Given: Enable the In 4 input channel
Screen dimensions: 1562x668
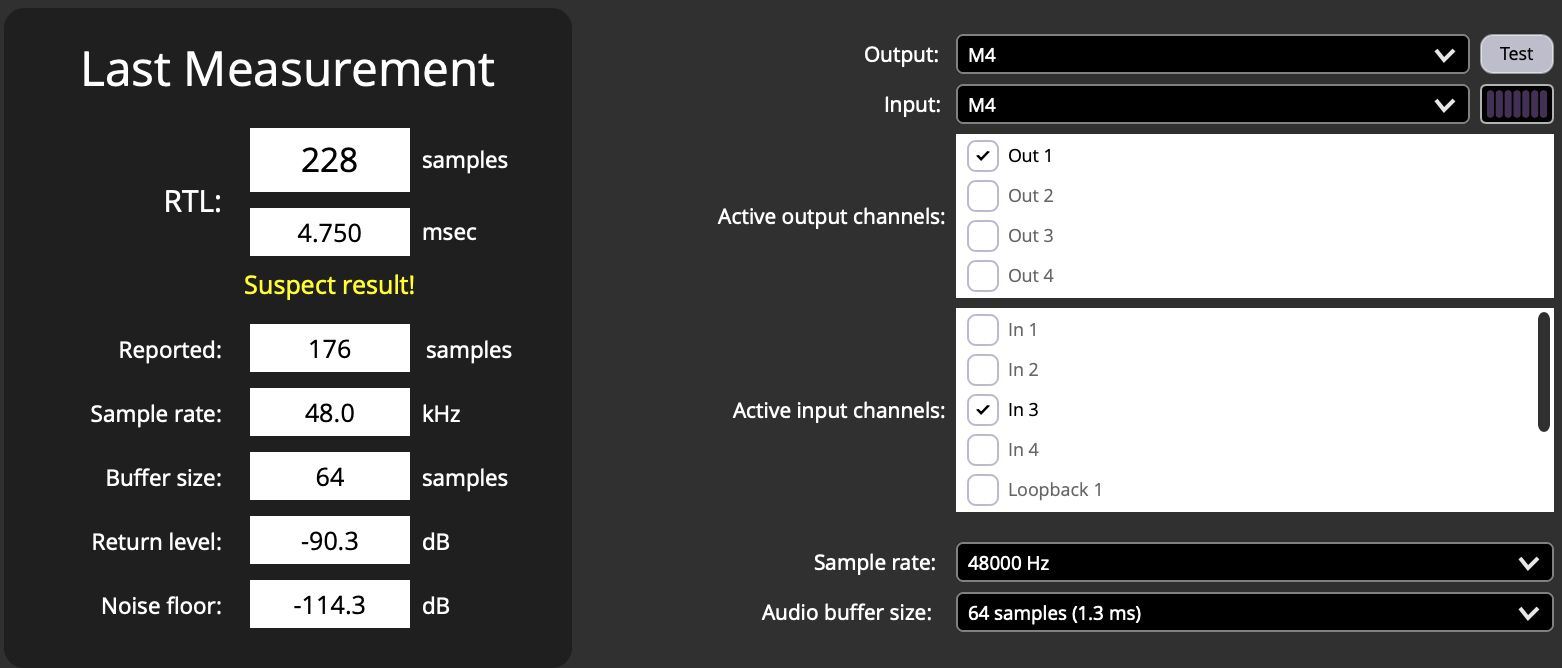Looking at the screenshot, I should click(983, 450).
